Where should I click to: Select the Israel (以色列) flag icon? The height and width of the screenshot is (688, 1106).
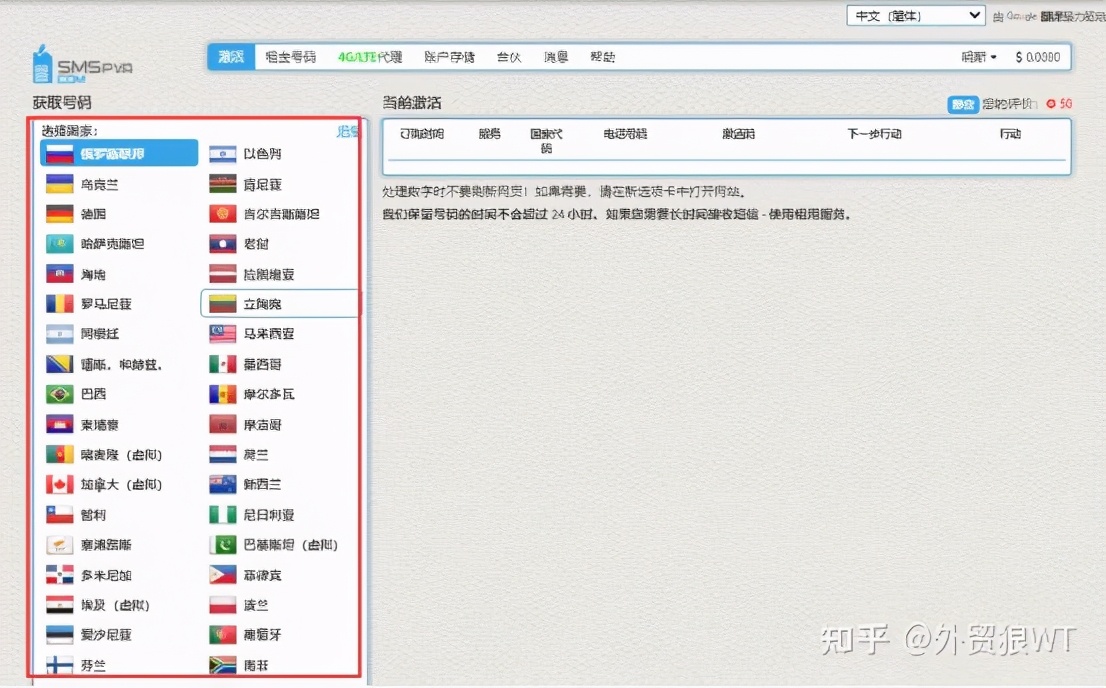pos(223,153)
